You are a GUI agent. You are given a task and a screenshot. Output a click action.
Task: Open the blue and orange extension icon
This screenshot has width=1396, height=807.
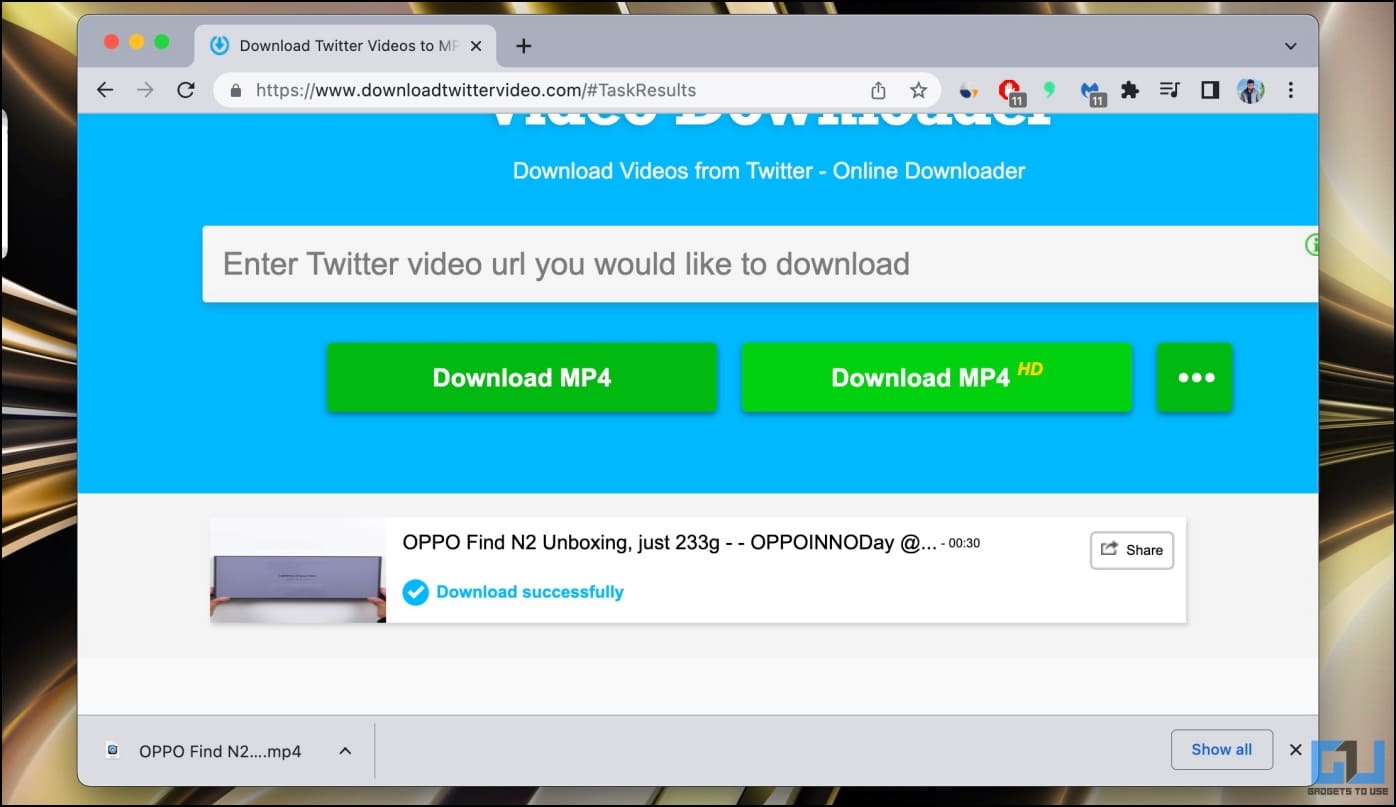tap(968, 90)
